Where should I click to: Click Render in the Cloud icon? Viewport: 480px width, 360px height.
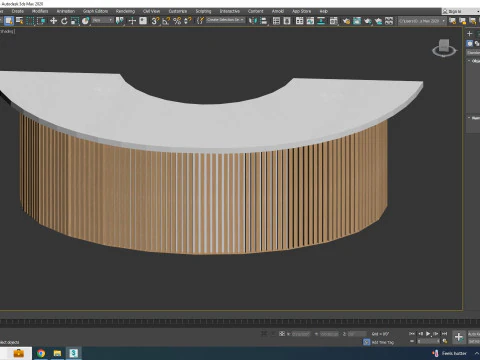pyautogui.click(x=378, y=21)
